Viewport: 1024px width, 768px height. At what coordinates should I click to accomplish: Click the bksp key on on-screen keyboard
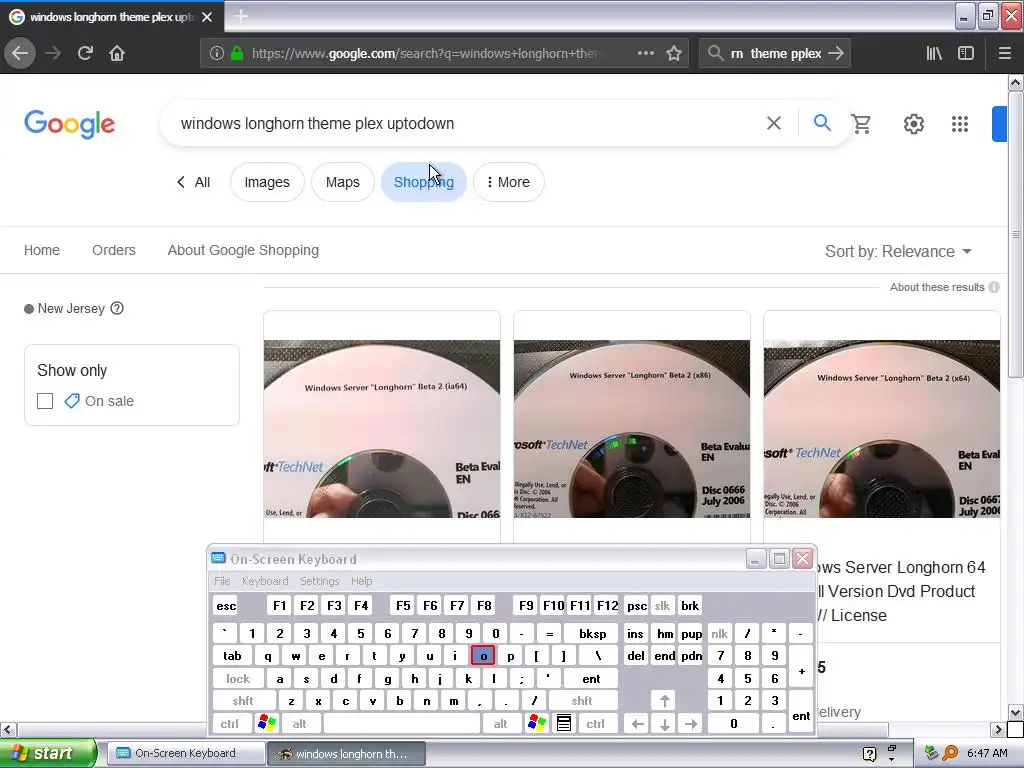pos(592,633)
